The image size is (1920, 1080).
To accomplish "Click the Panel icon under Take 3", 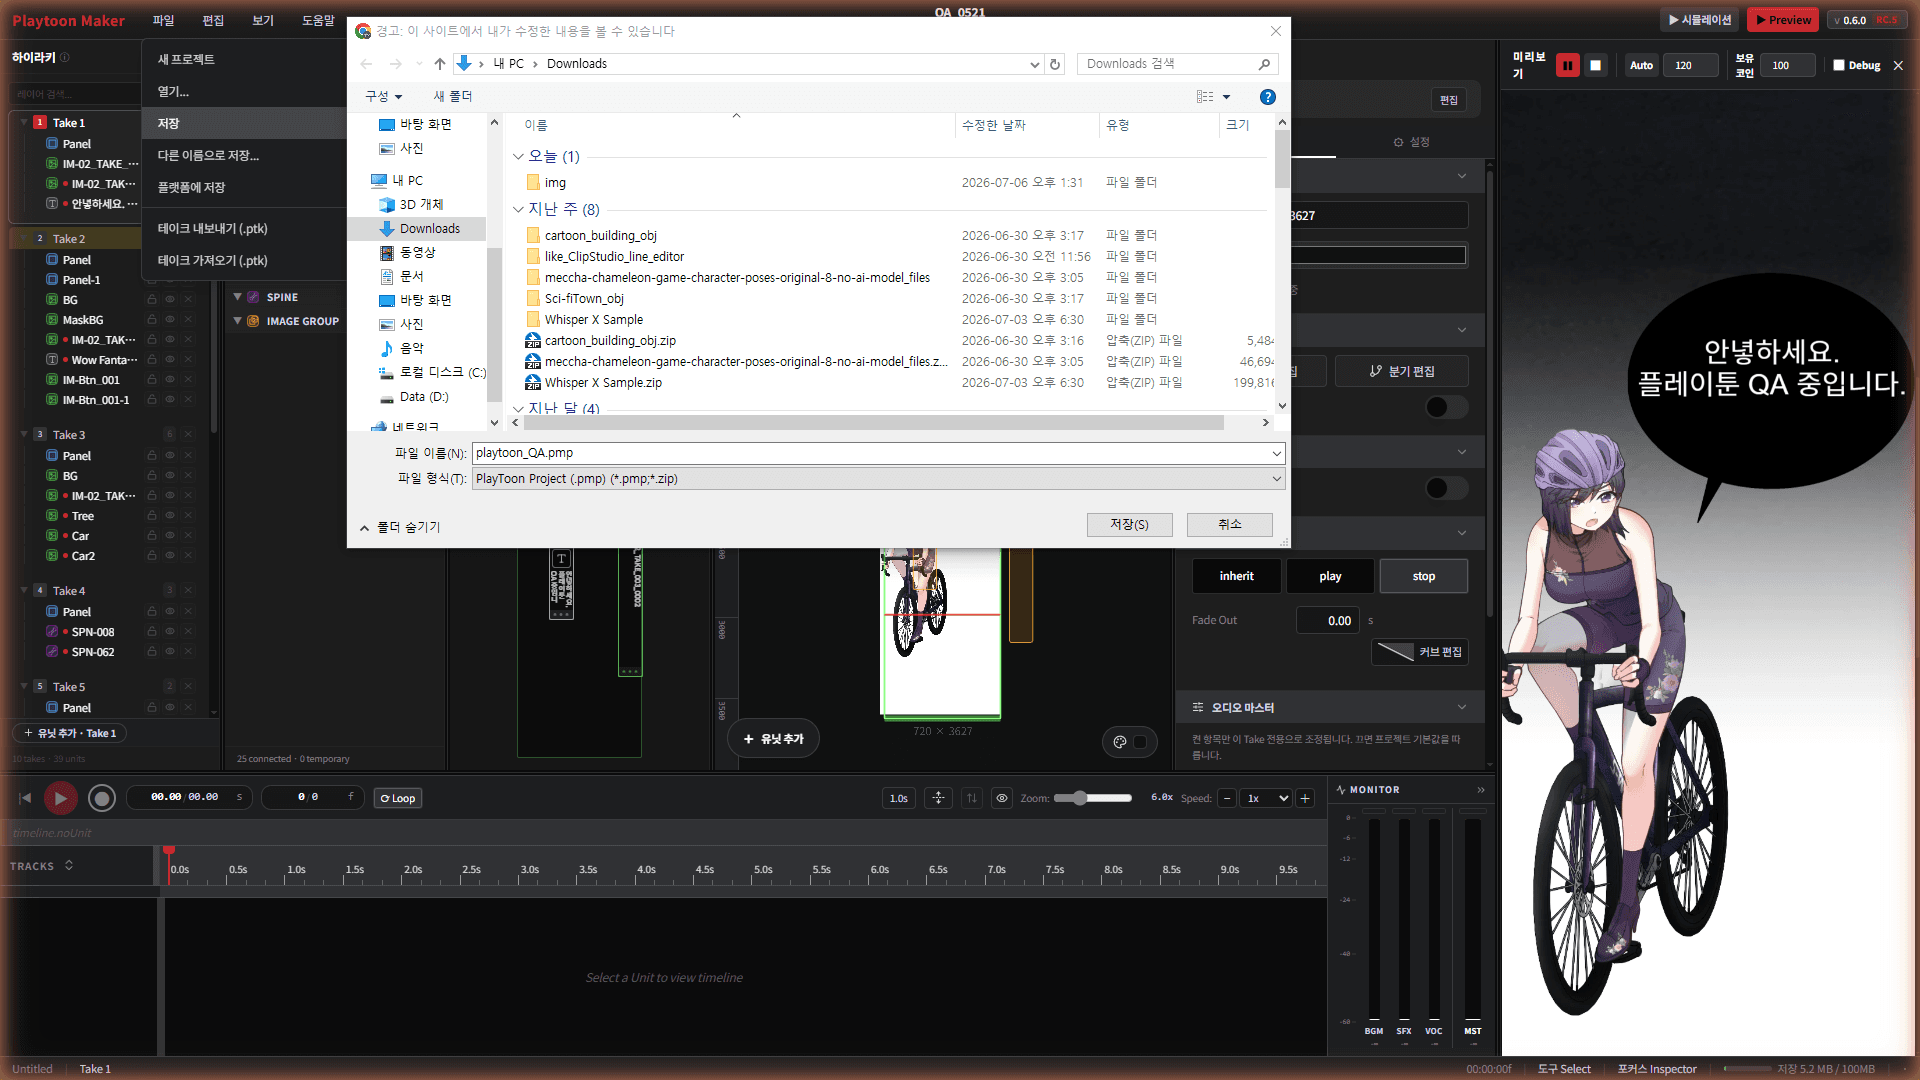I will click(52, 456).
